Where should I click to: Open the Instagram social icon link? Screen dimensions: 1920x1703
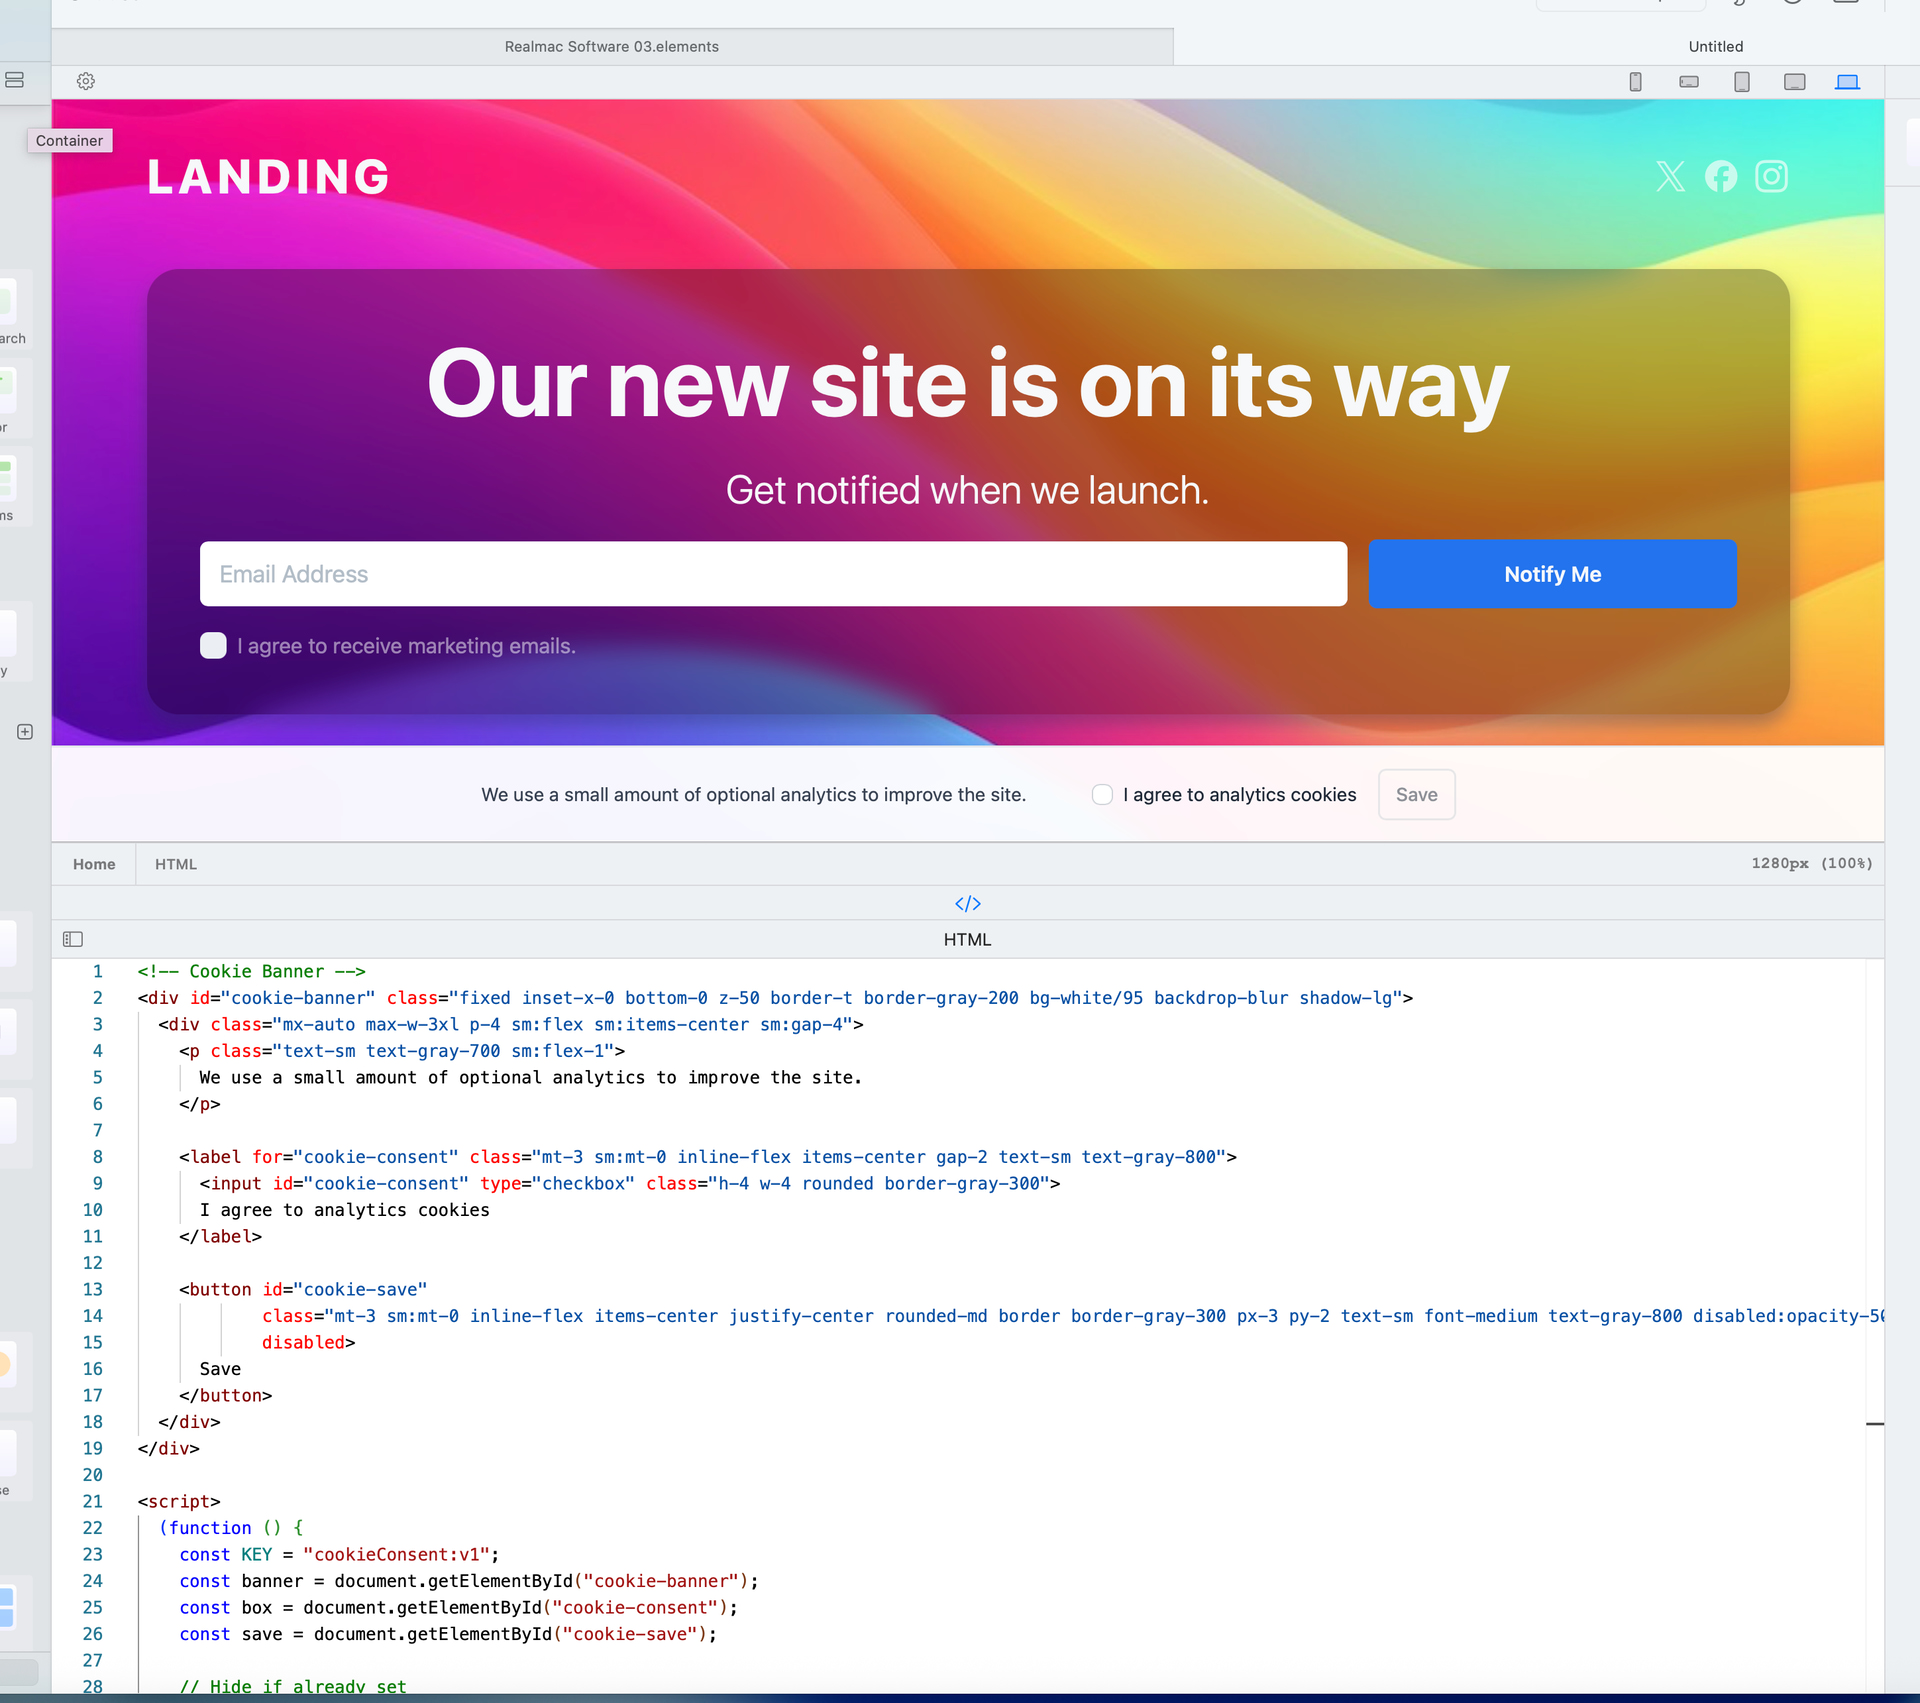(1771, 177)
